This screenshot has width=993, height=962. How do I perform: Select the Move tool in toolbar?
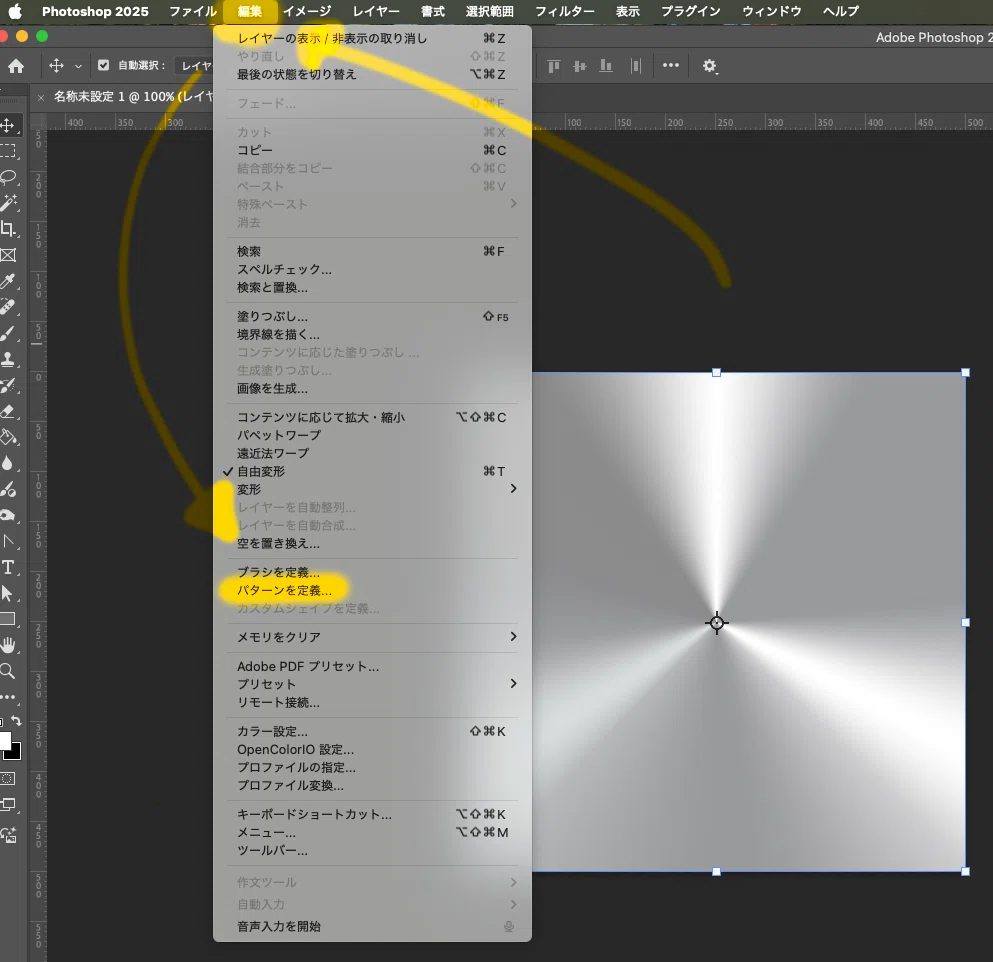tap(8, 125)
